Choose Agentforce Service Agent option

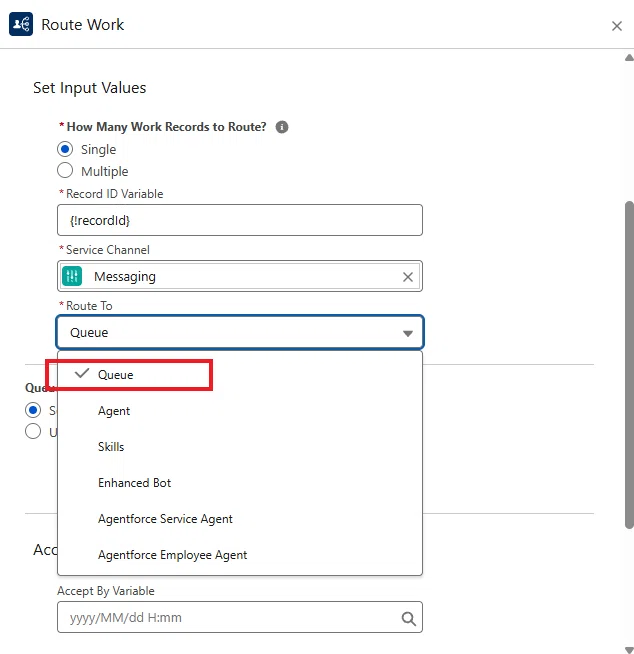(240, 519)
